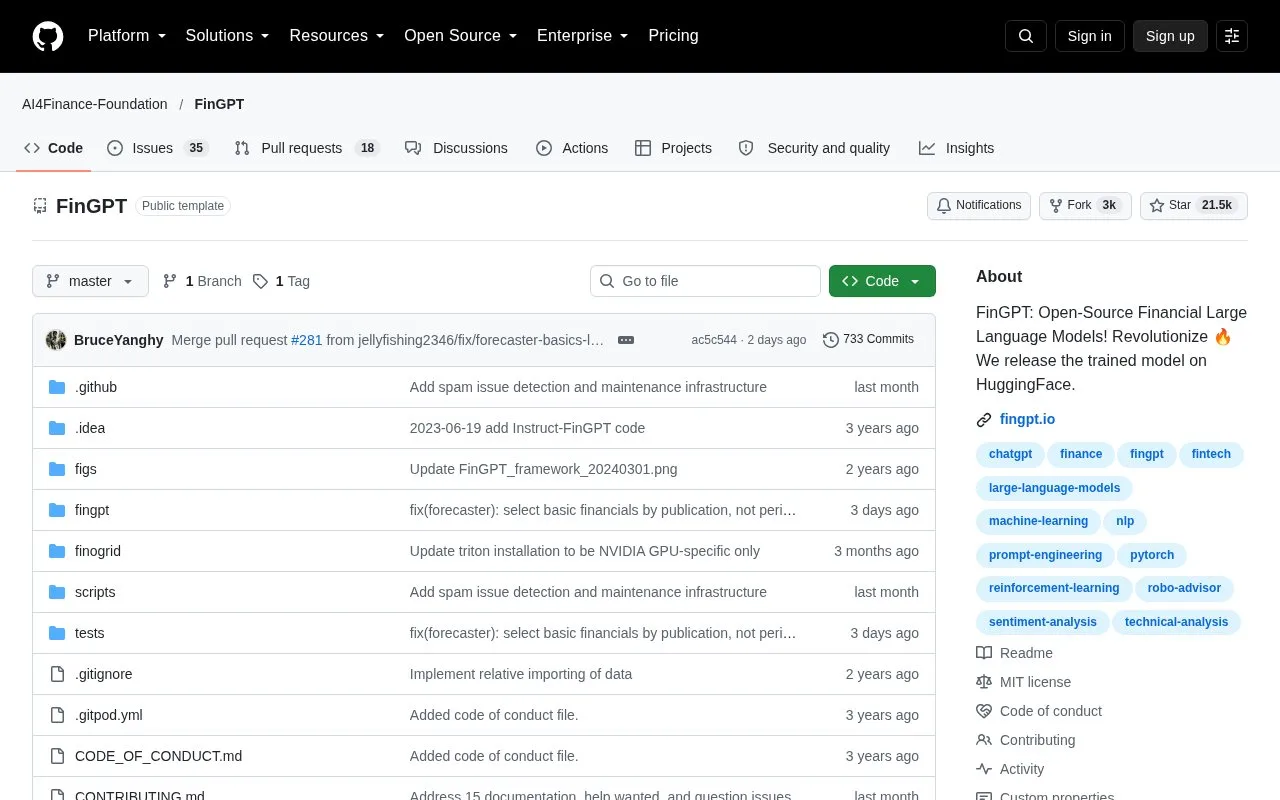Click the Notifications button
Viewport: 1280px width, 800px height.
tap(979, 205)
